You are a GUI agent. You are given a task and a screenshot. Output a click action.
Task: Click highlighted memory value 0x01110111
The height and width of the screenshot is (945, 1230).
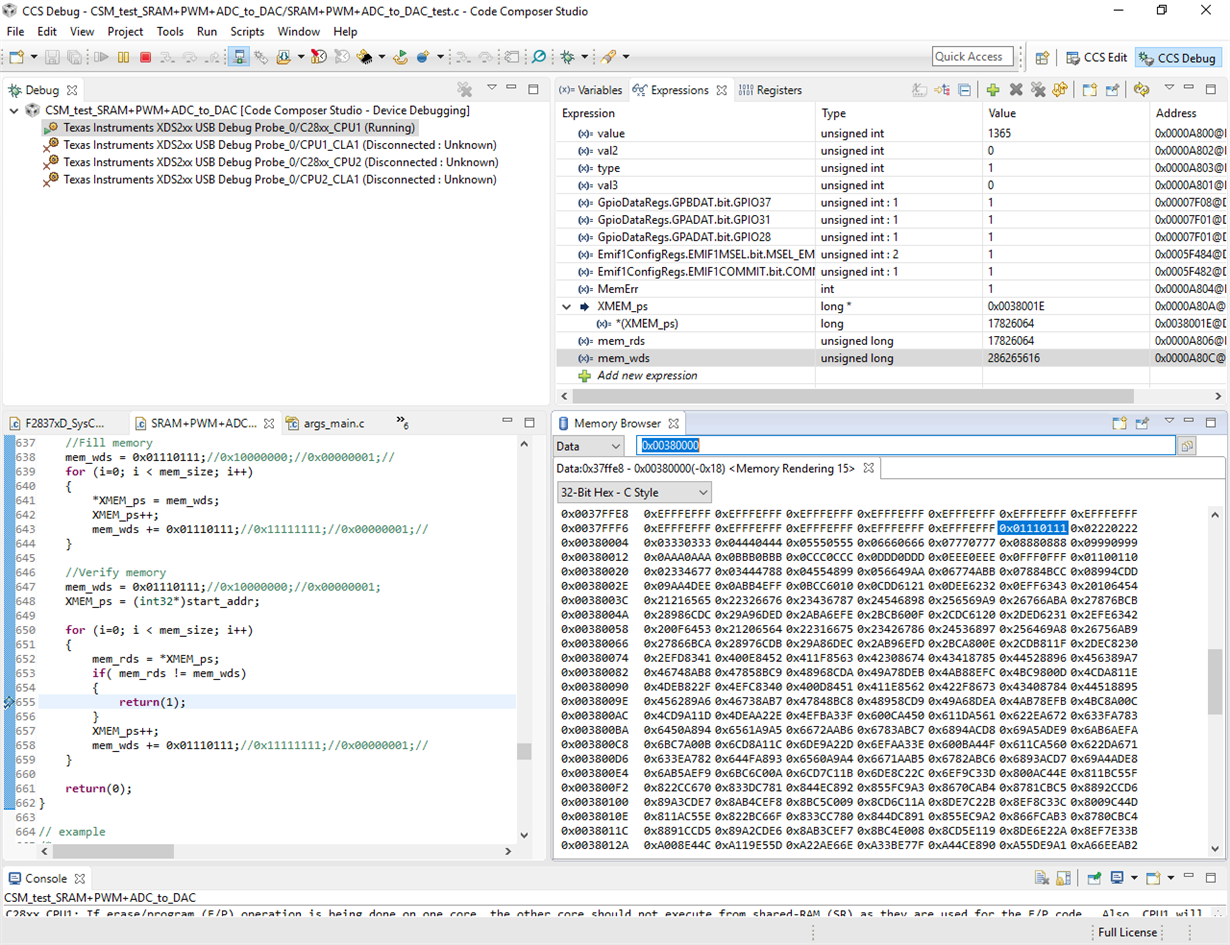(x=1033, y=528)
